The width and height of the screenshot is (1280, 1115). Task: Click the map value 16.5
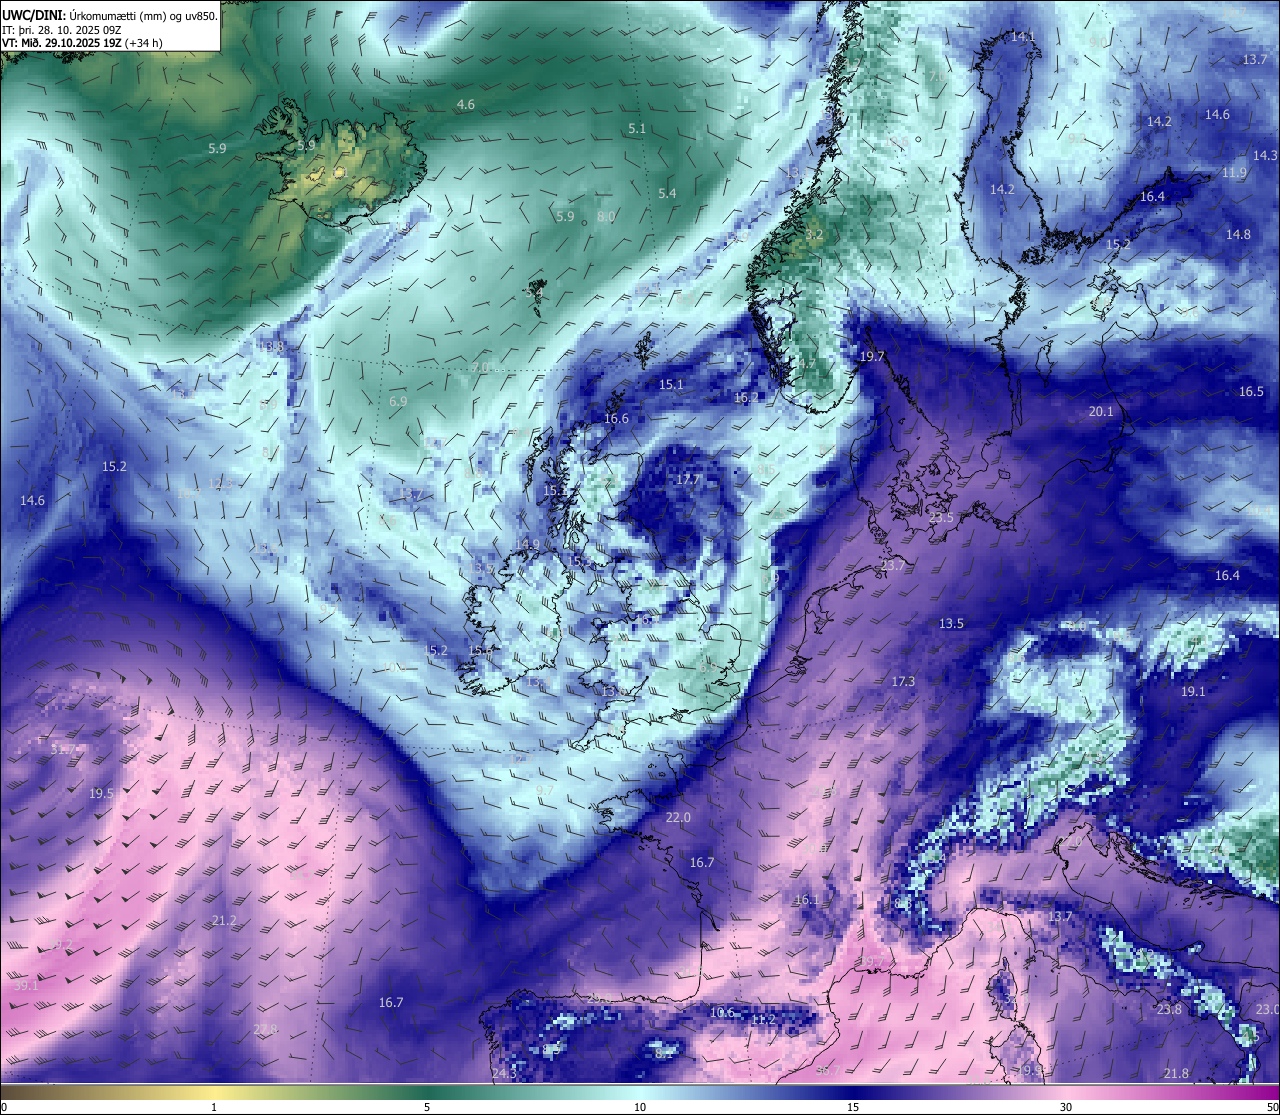pos(1252,392)
